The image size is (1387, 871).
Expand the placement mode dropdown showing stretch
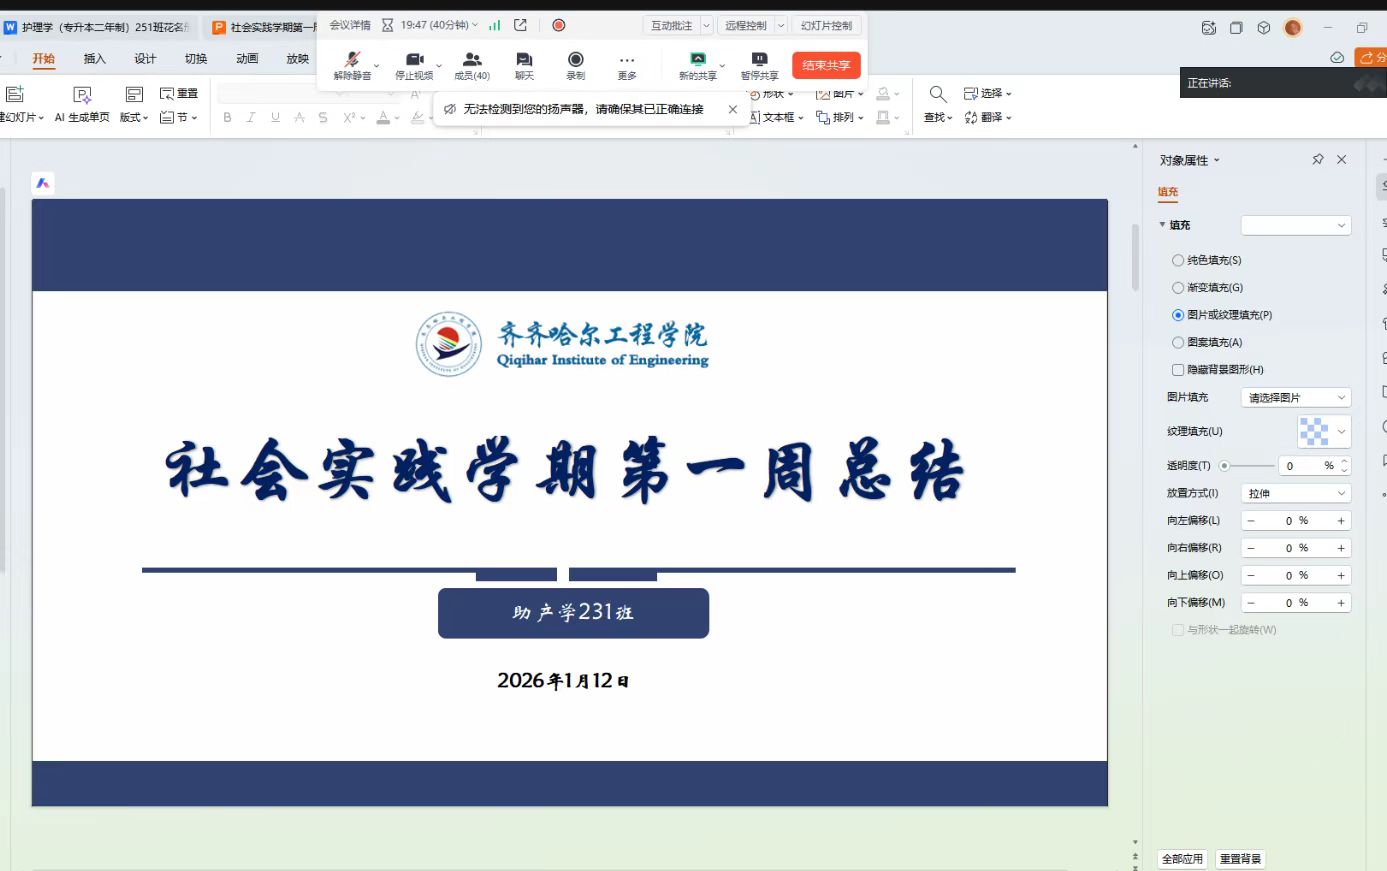(1295, 494)
